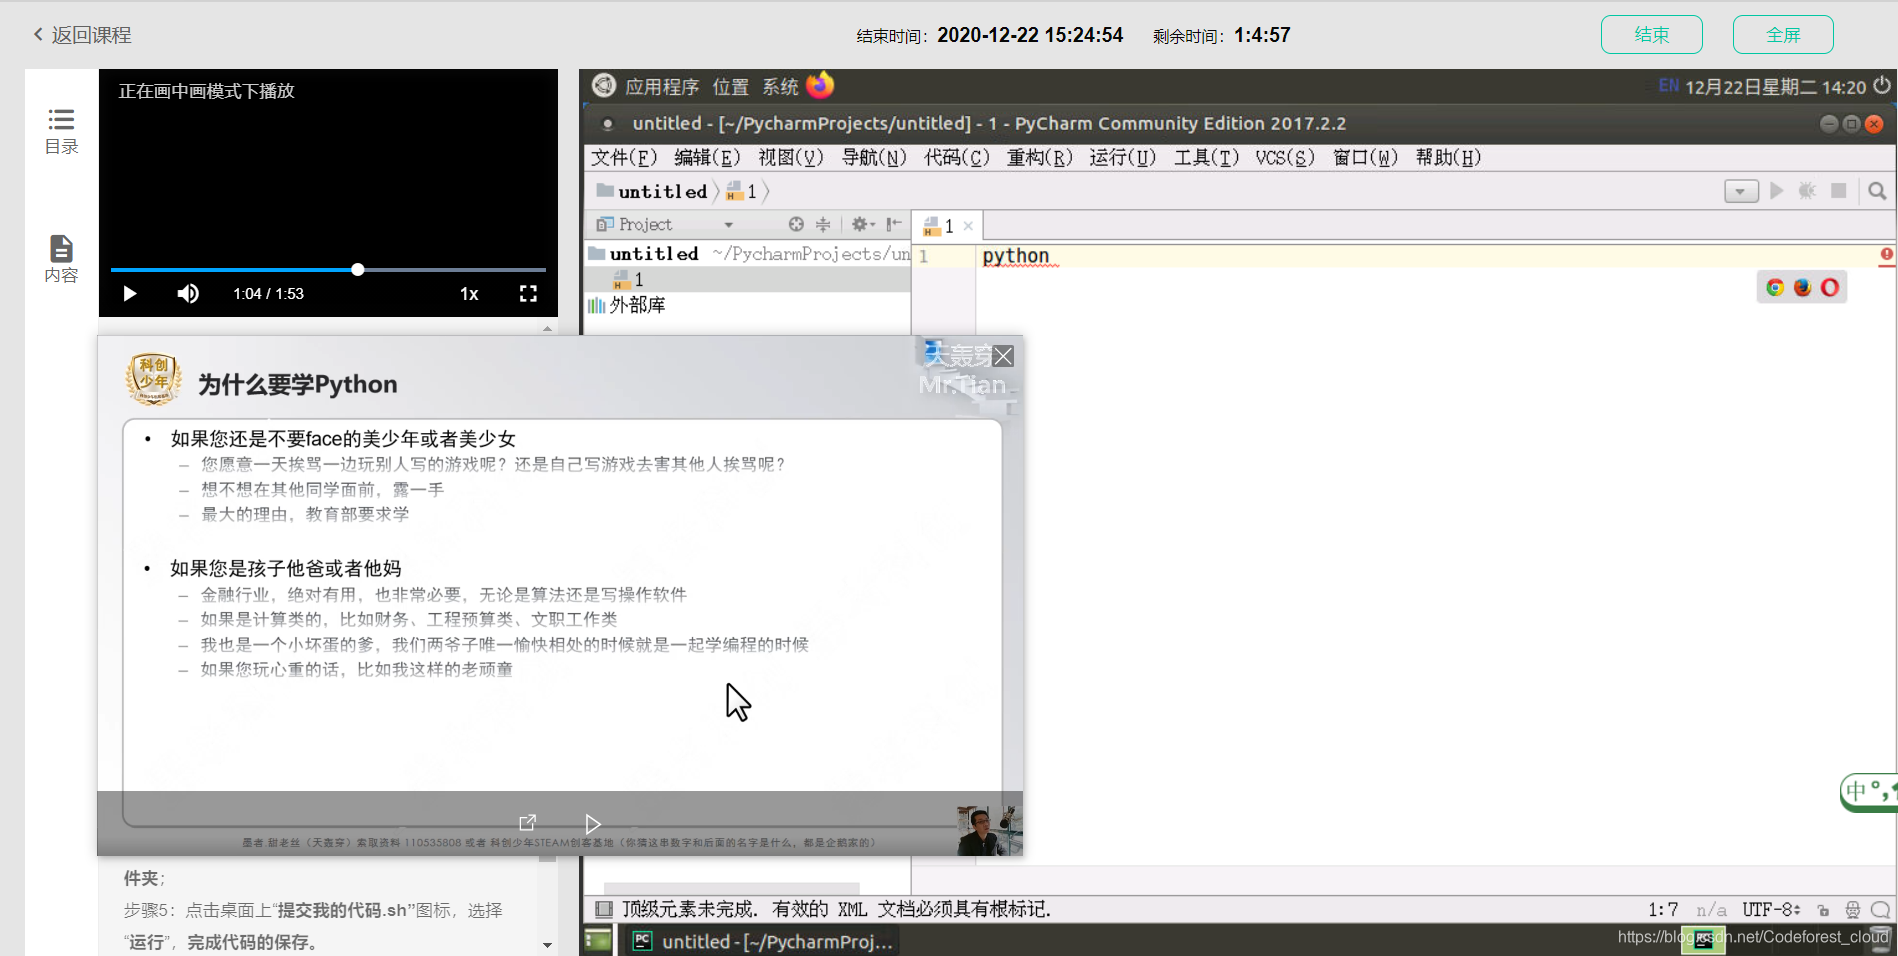Open Project panel gear settings menu

(863, 225)
